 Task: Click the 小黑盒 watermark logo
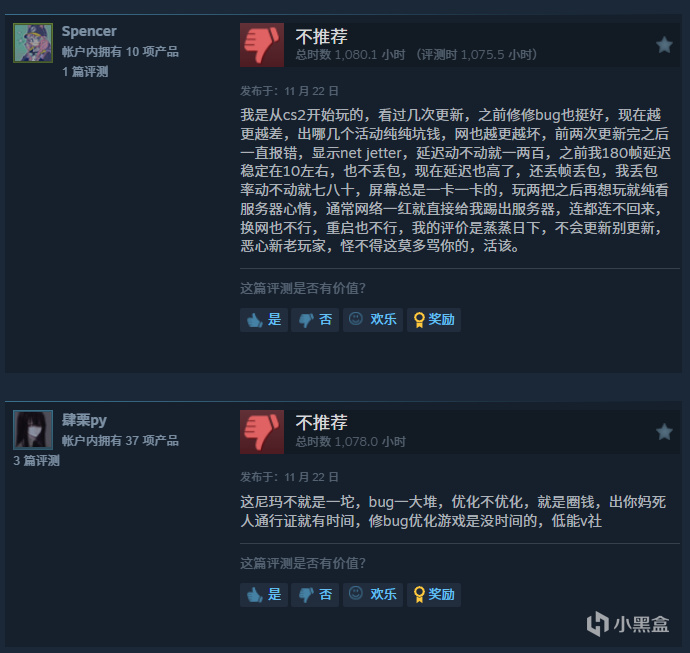point(628,624)
